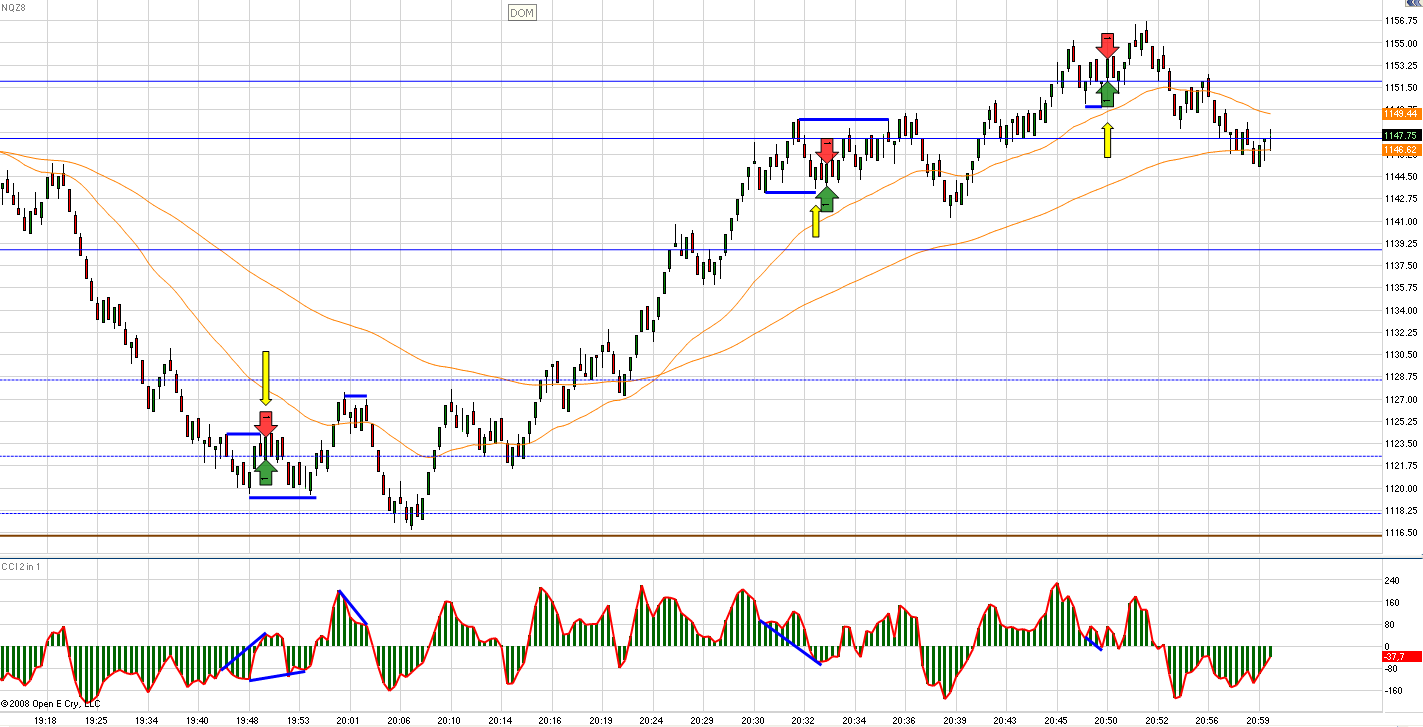The width and height of the screenshot is (1423, 727).
Task: Click the 1153.25 price axis label
Action: point(1401,65)
